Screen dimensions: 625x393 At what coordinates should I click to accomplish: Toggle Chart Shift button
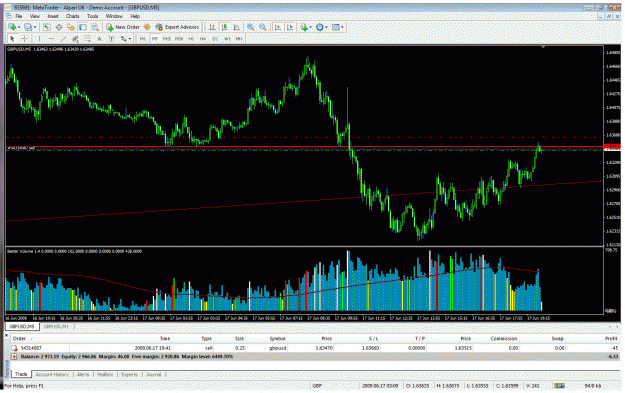pos(290,27)
